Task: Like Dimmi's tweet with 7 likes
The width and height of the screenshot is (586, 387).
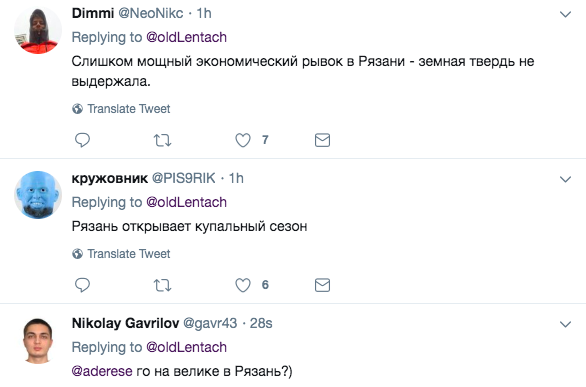Action: tap(243, 140)
